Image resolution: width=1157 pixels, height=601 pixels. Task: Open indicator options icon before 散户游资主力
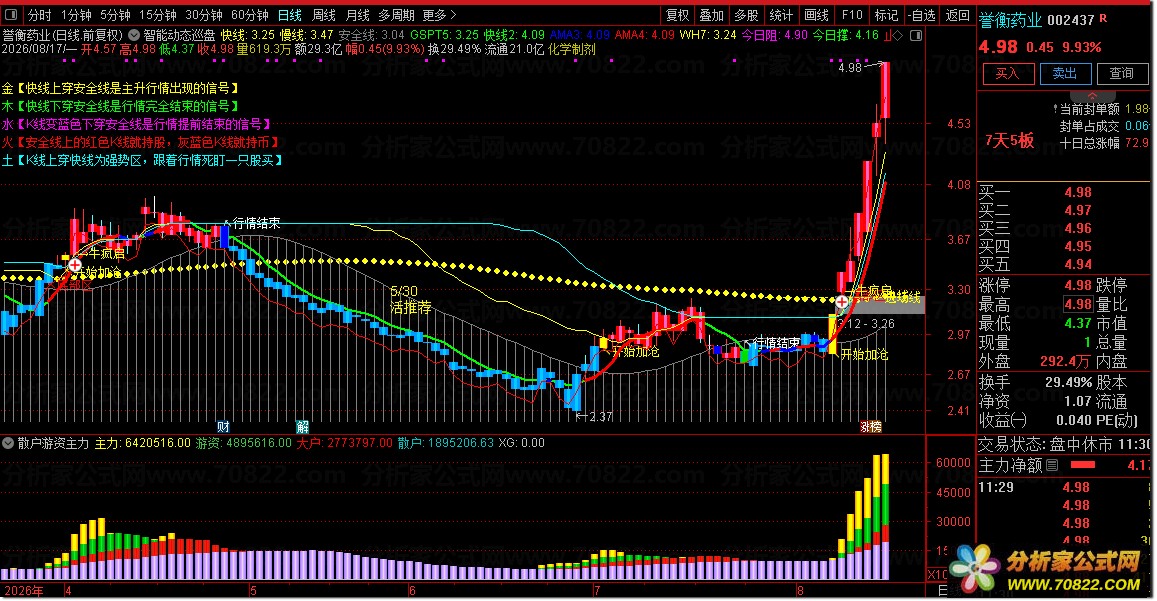click(x=8, y=443)
